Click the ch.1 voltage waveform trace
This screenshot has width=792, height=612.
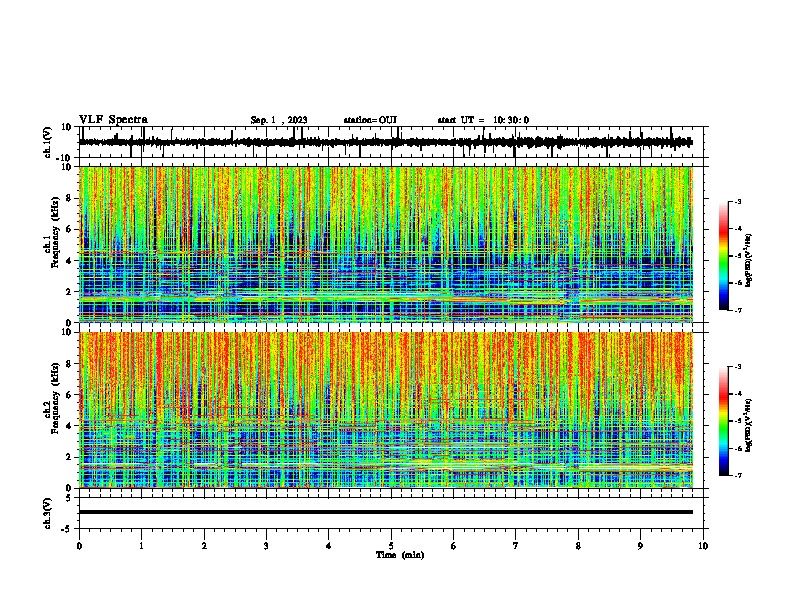pyautogui.click(x=386, y=142)
